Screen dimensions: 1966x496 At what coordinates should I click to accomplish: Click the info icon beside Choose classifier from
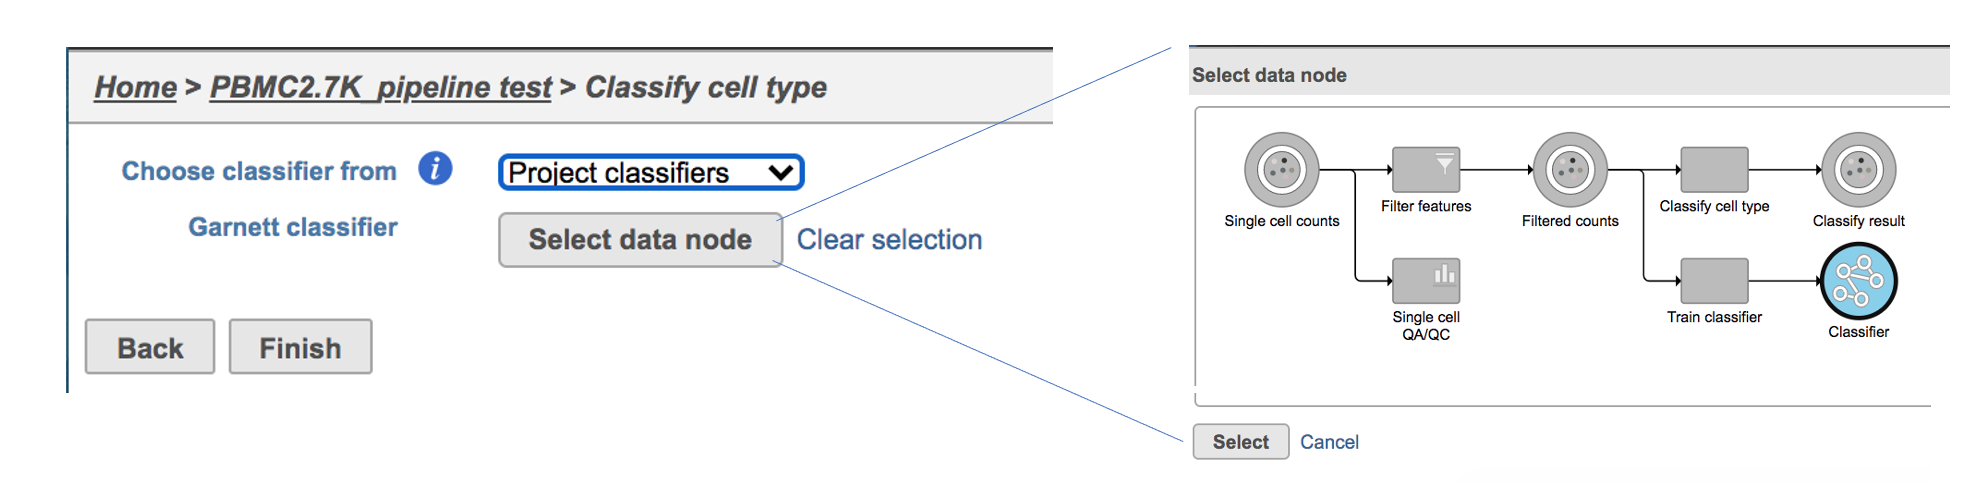[x=435, y=169]
